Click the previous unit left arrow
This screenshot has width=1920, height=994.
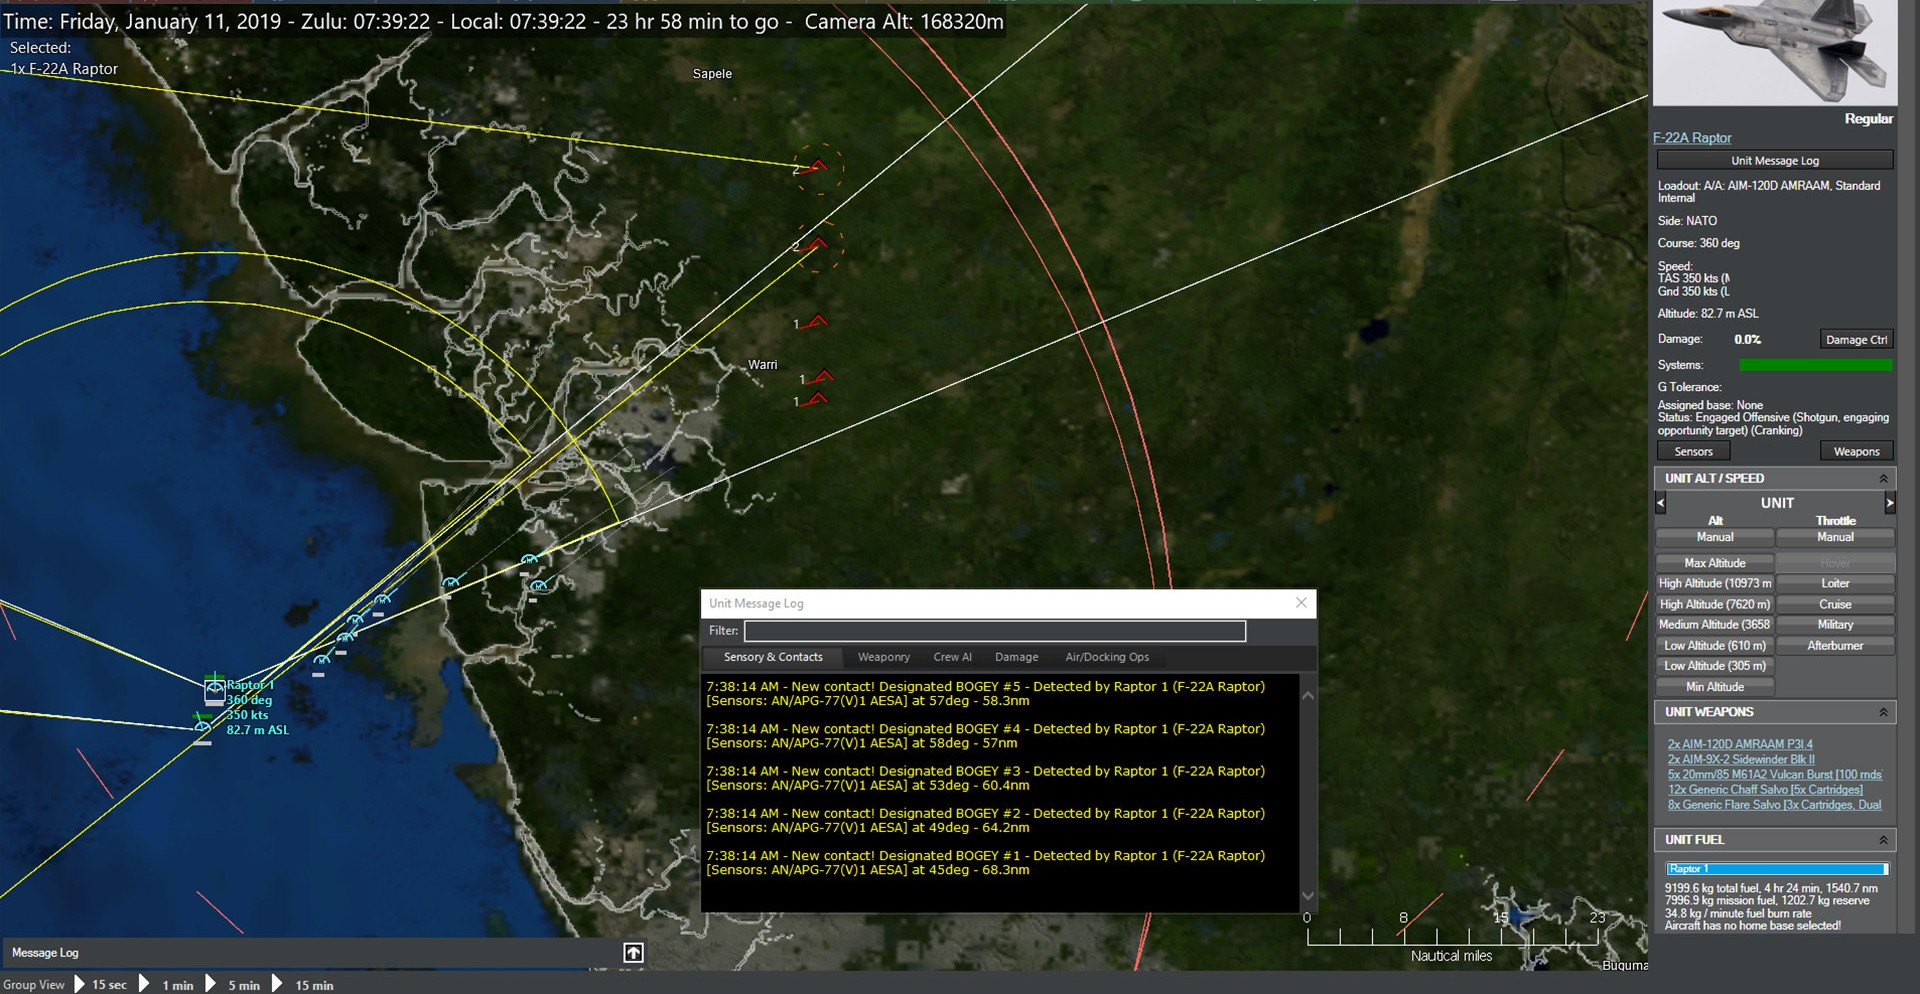coord(1661,503)
